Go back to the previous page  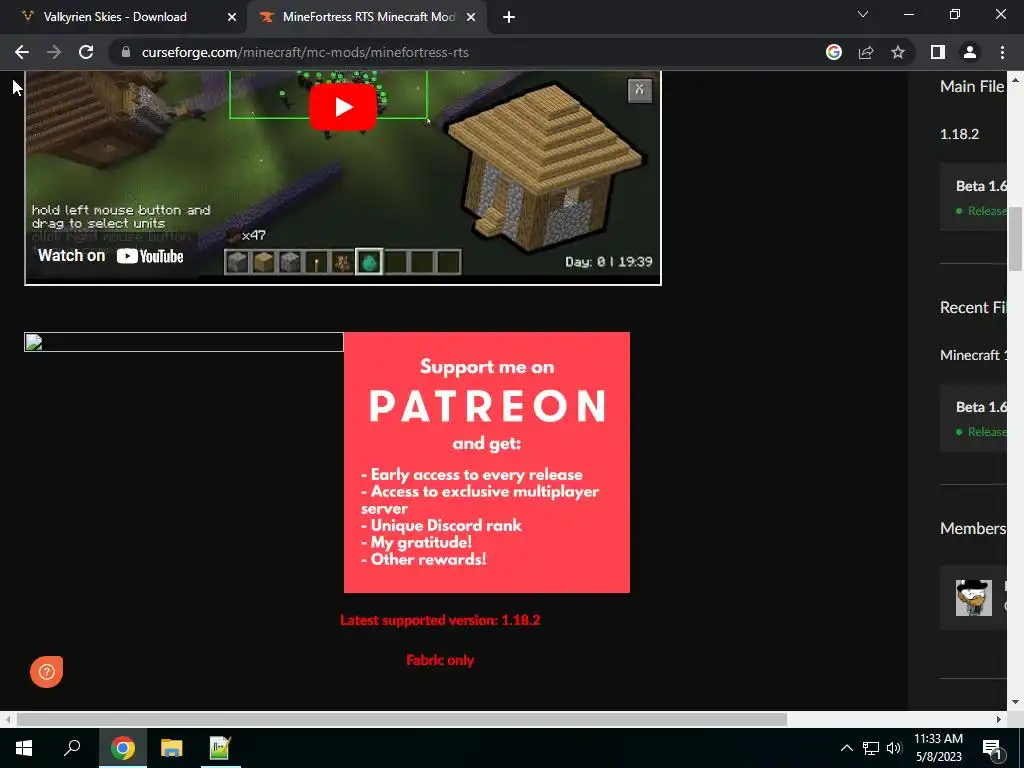pos(22,52)
